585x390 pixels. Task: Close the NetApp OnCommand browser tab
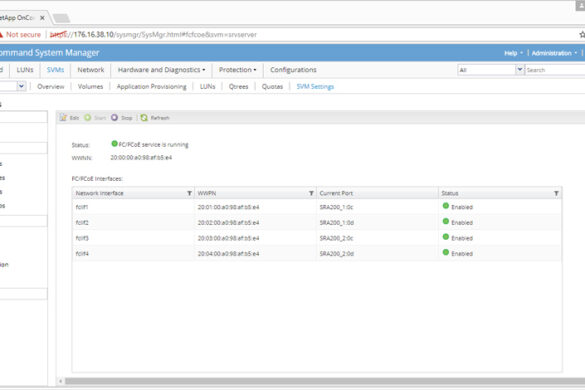pyautogui.click(x=42, y=18)
